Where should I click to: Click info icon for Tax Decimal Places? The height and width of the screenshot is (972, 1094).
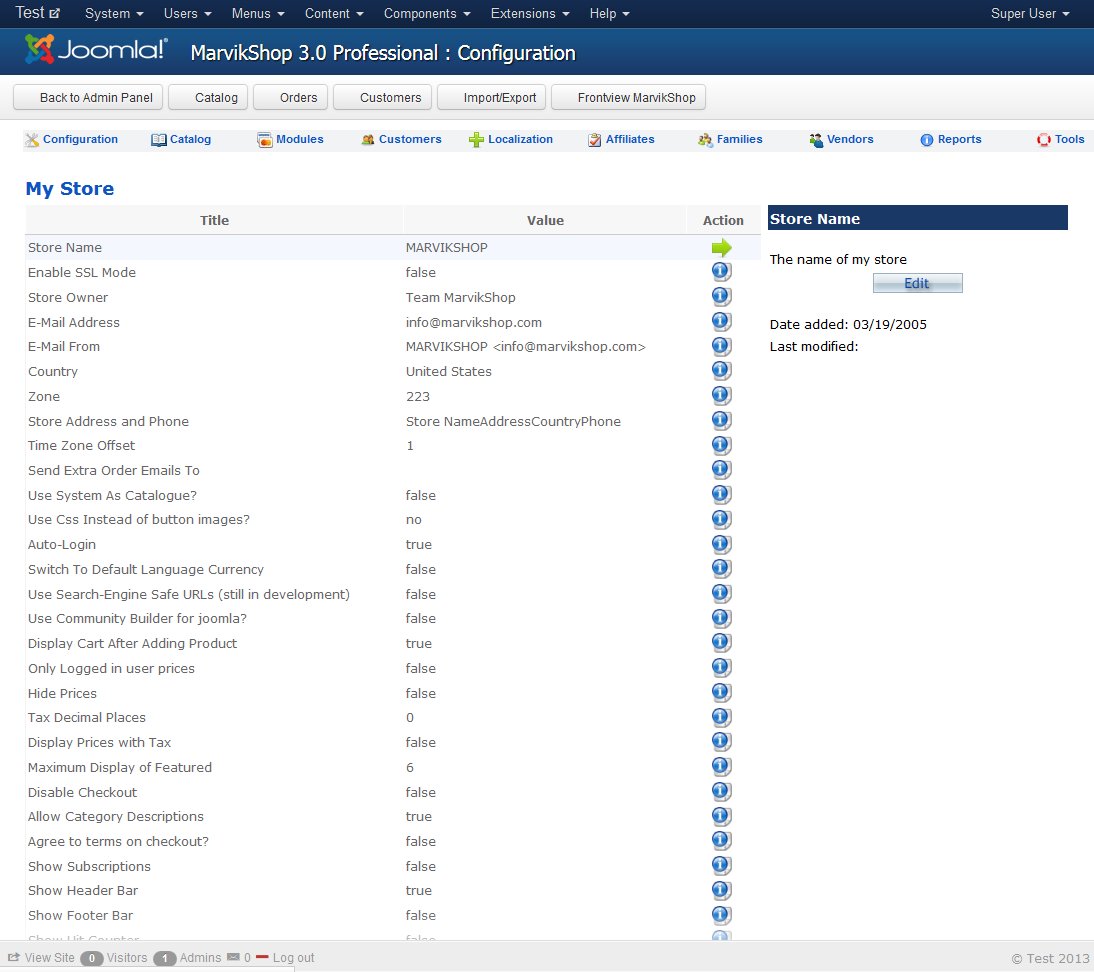[x=721, y=717]
